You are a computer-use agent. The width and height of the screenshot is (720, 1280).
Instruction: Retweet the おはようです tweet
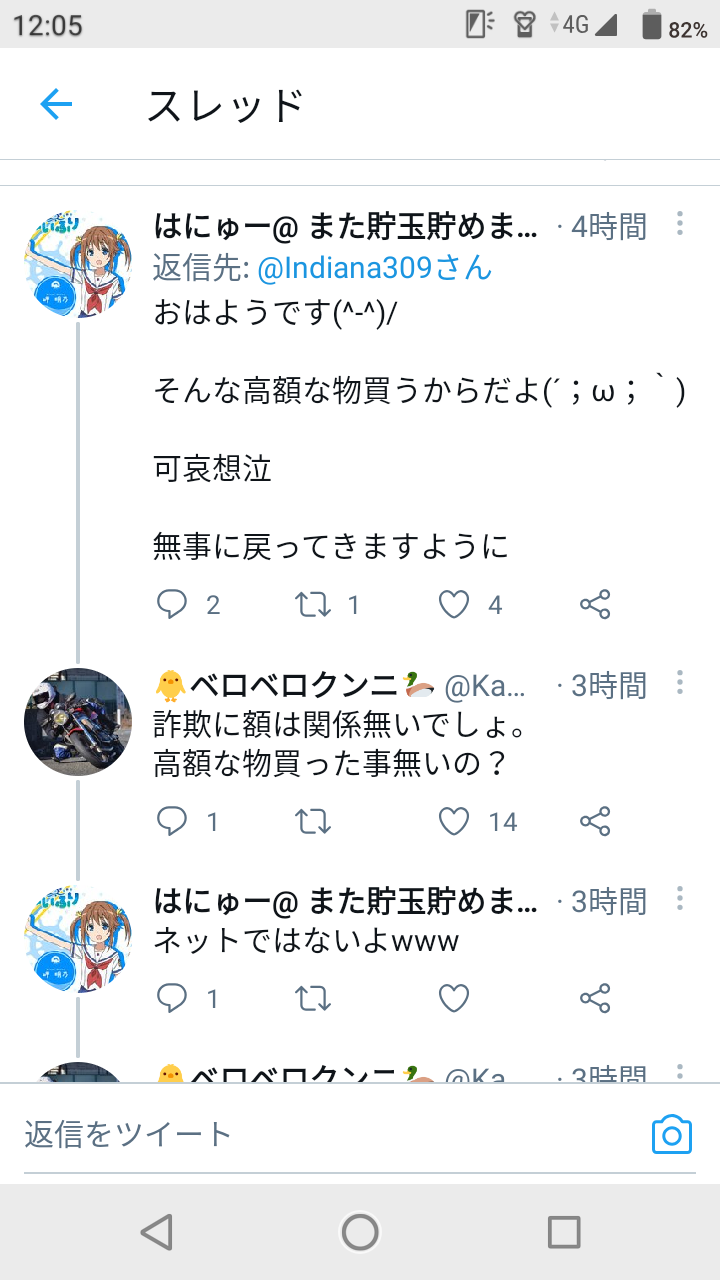coord(313,604)
